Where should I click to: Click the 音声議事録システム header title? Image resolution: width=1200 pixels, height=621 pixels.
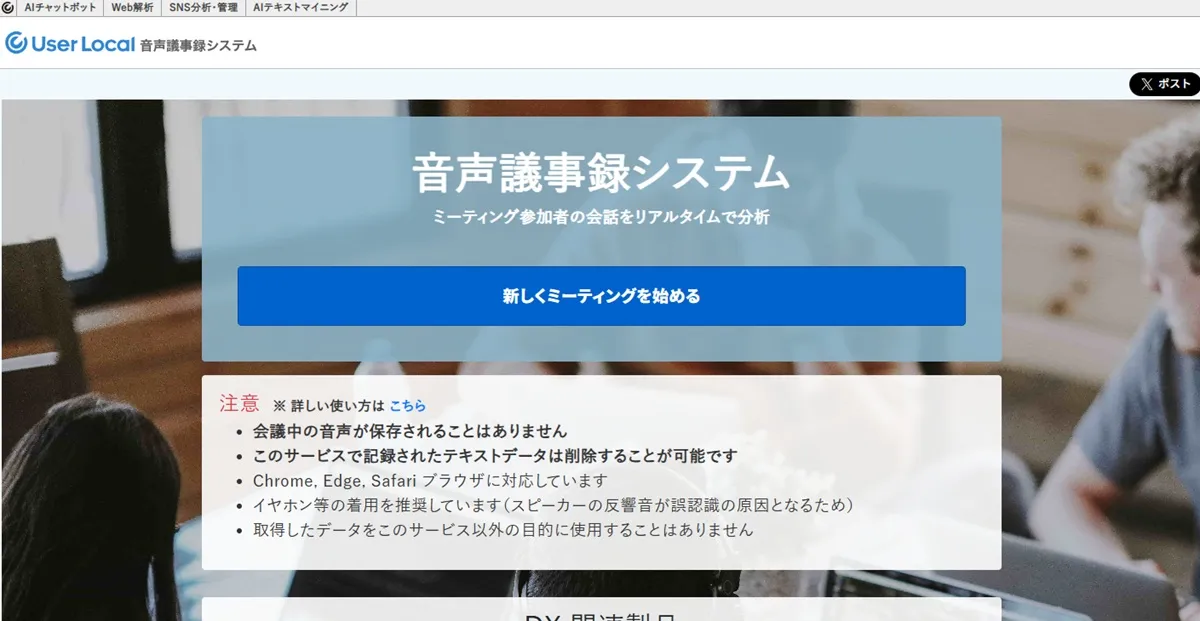click(198, 45)
